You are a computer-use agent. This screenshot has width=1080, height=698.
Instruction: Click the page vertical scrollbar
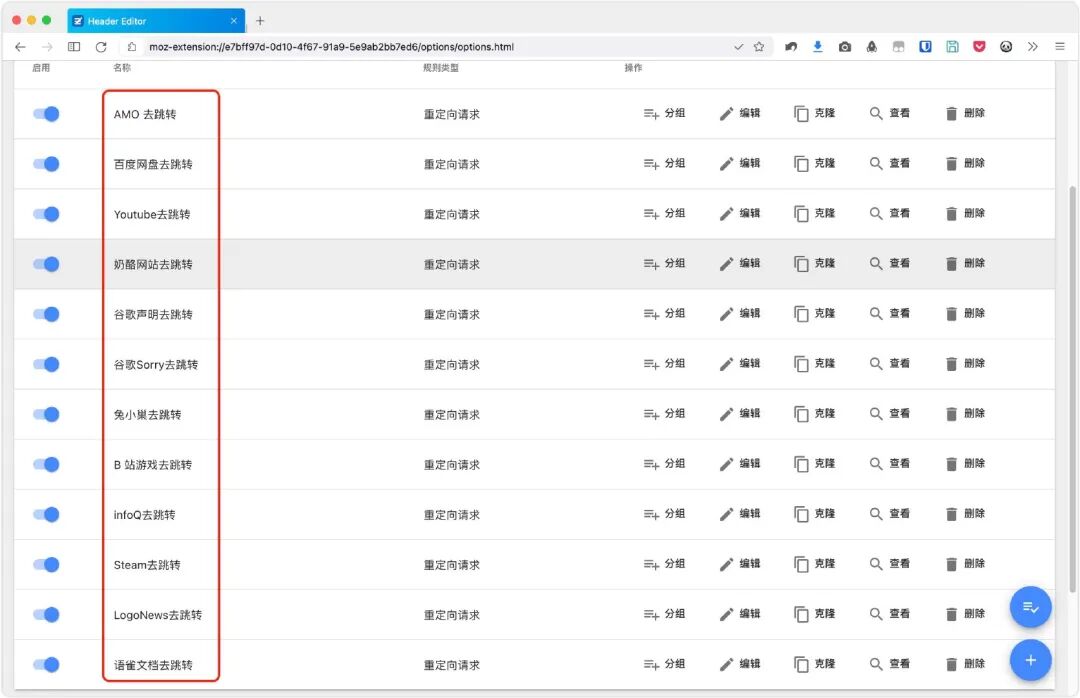click(x=1072, y=389)
